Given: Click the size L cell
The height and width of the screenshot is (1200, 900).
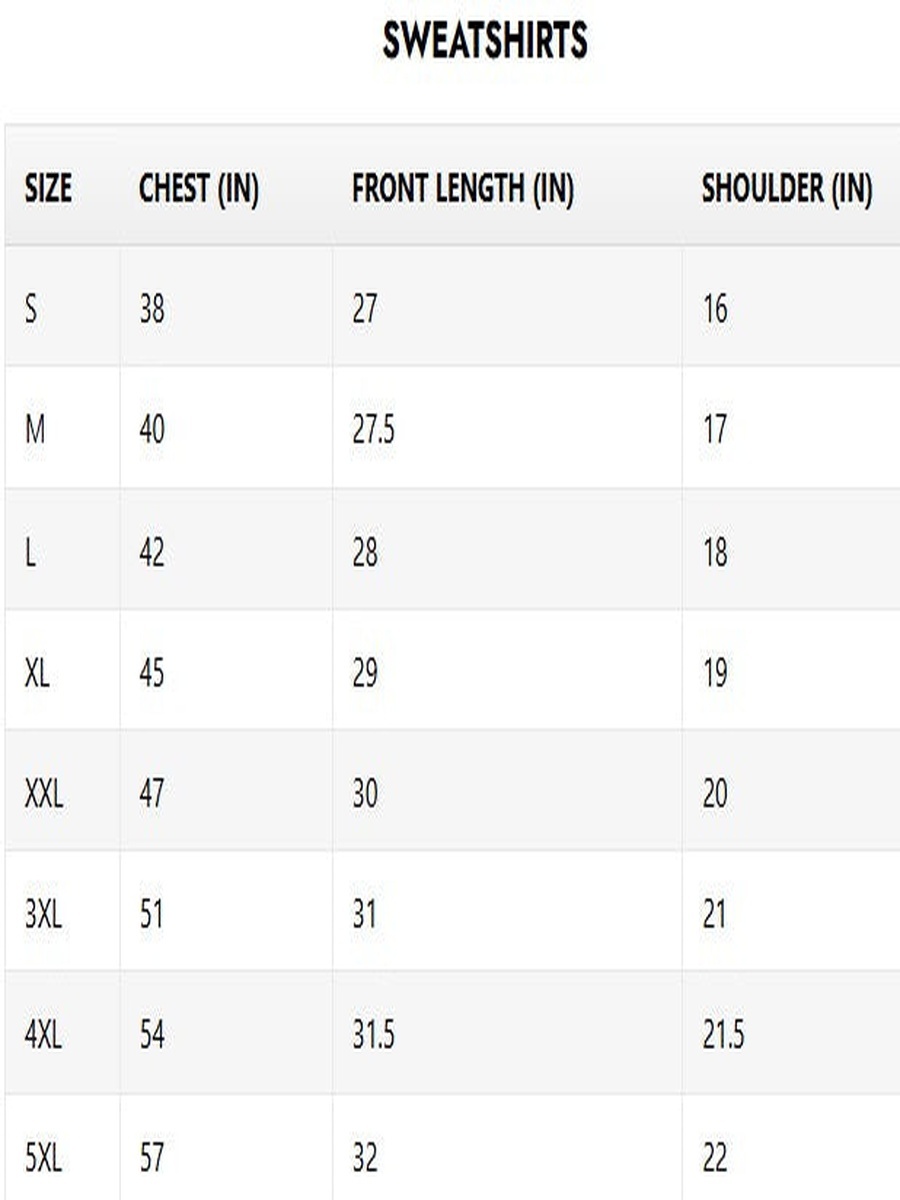Looking at the screenshot, I should pyautogui.click(x=30, y=552).
